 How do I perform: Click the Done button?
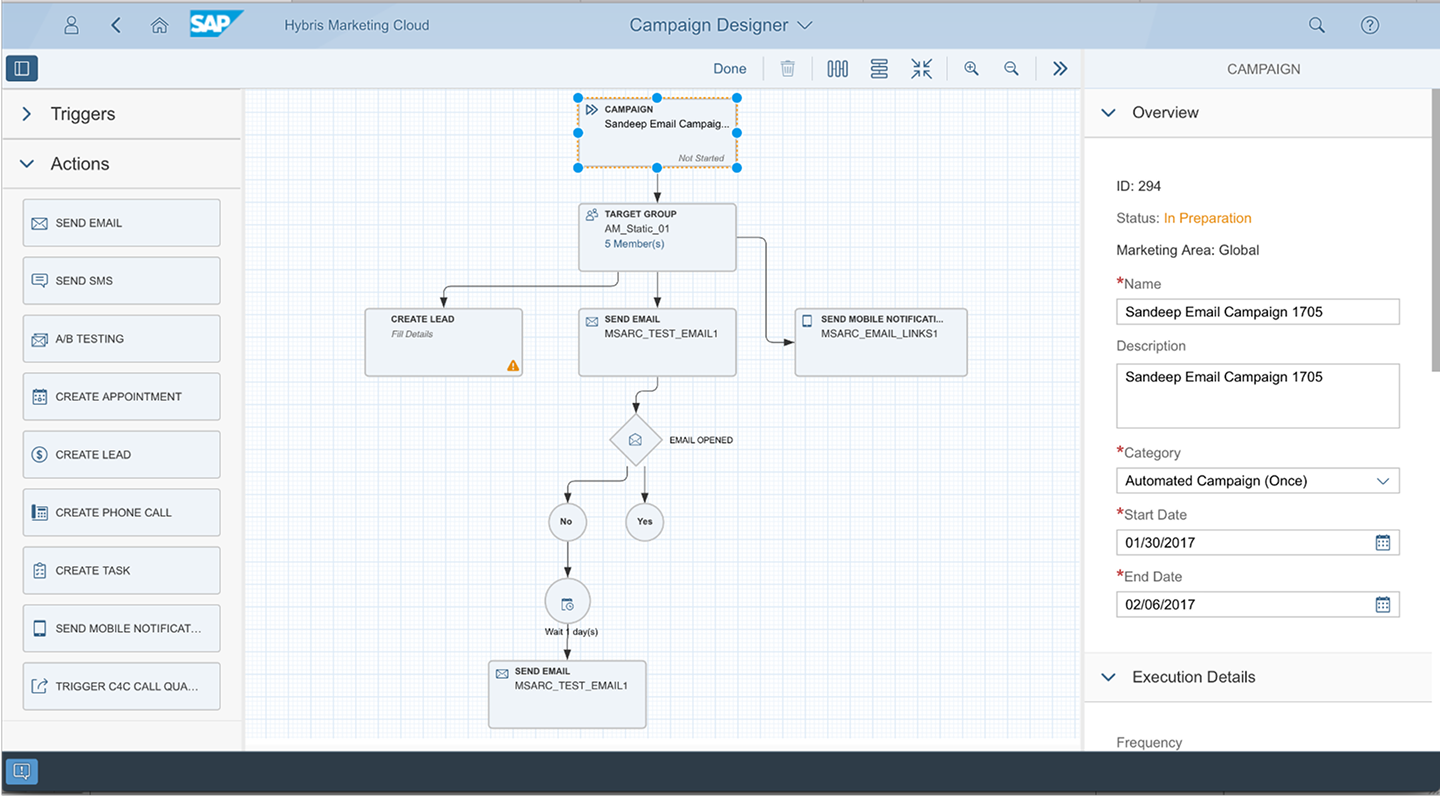click(729, 69)
